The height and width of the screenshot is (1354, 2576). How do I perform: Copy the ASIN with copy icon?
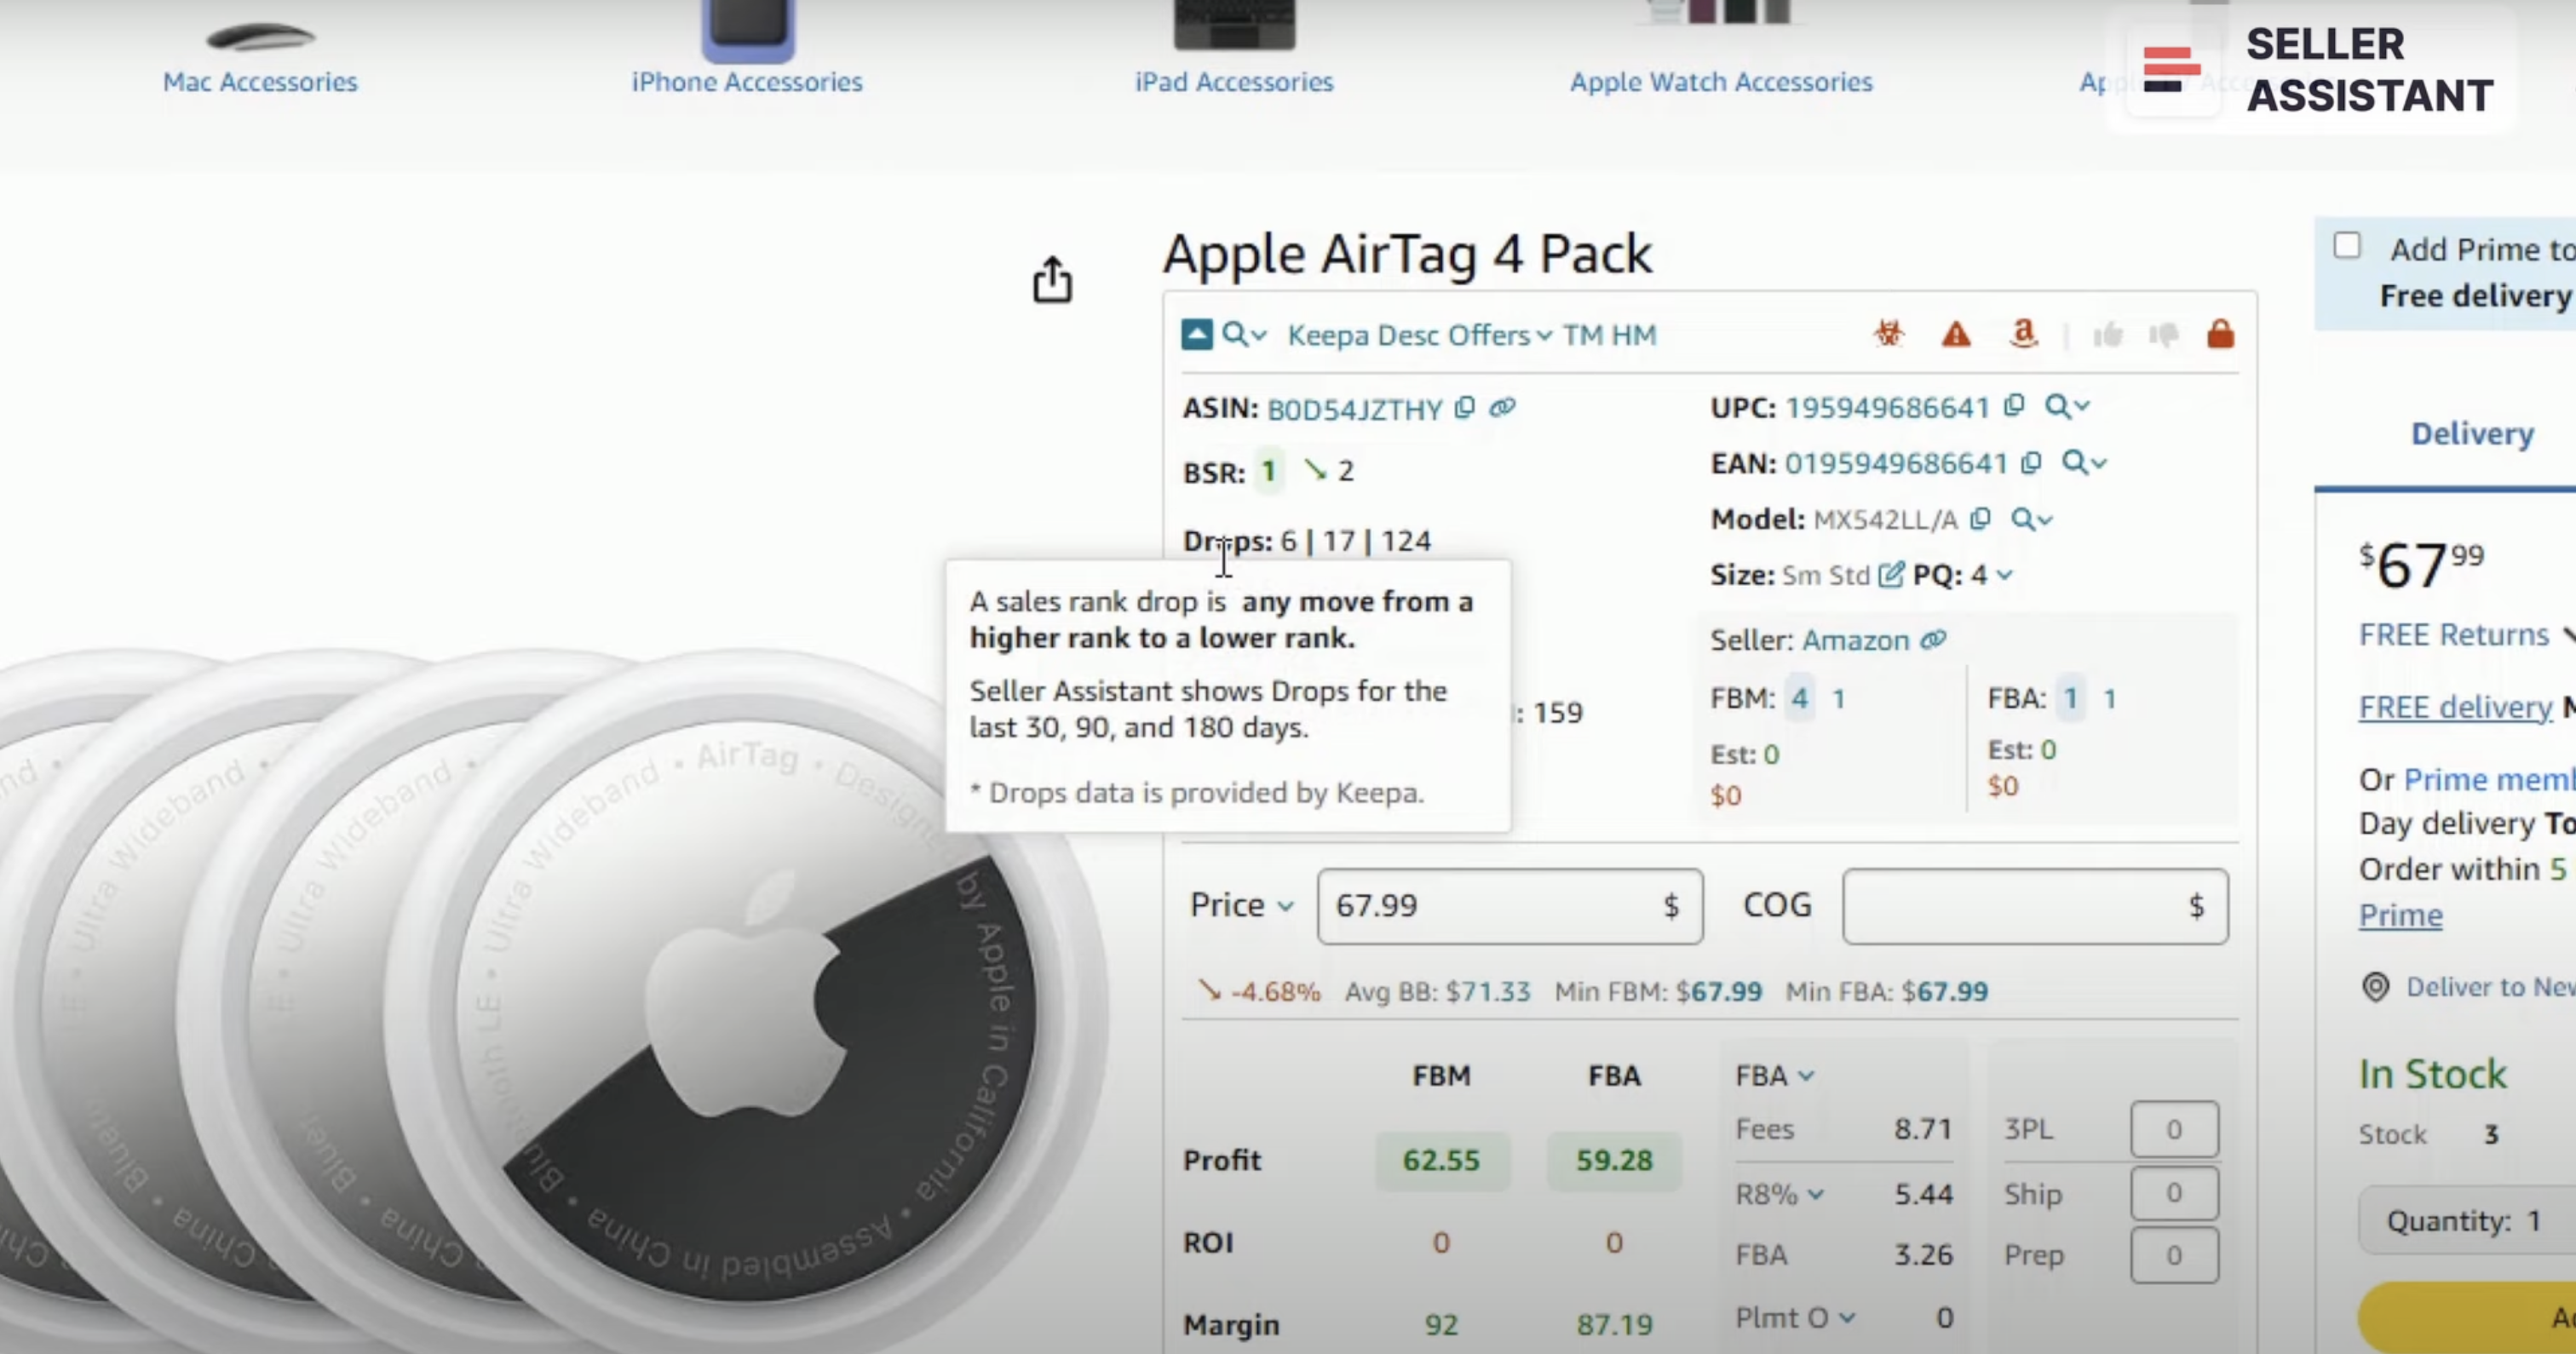pos(1465,408)
